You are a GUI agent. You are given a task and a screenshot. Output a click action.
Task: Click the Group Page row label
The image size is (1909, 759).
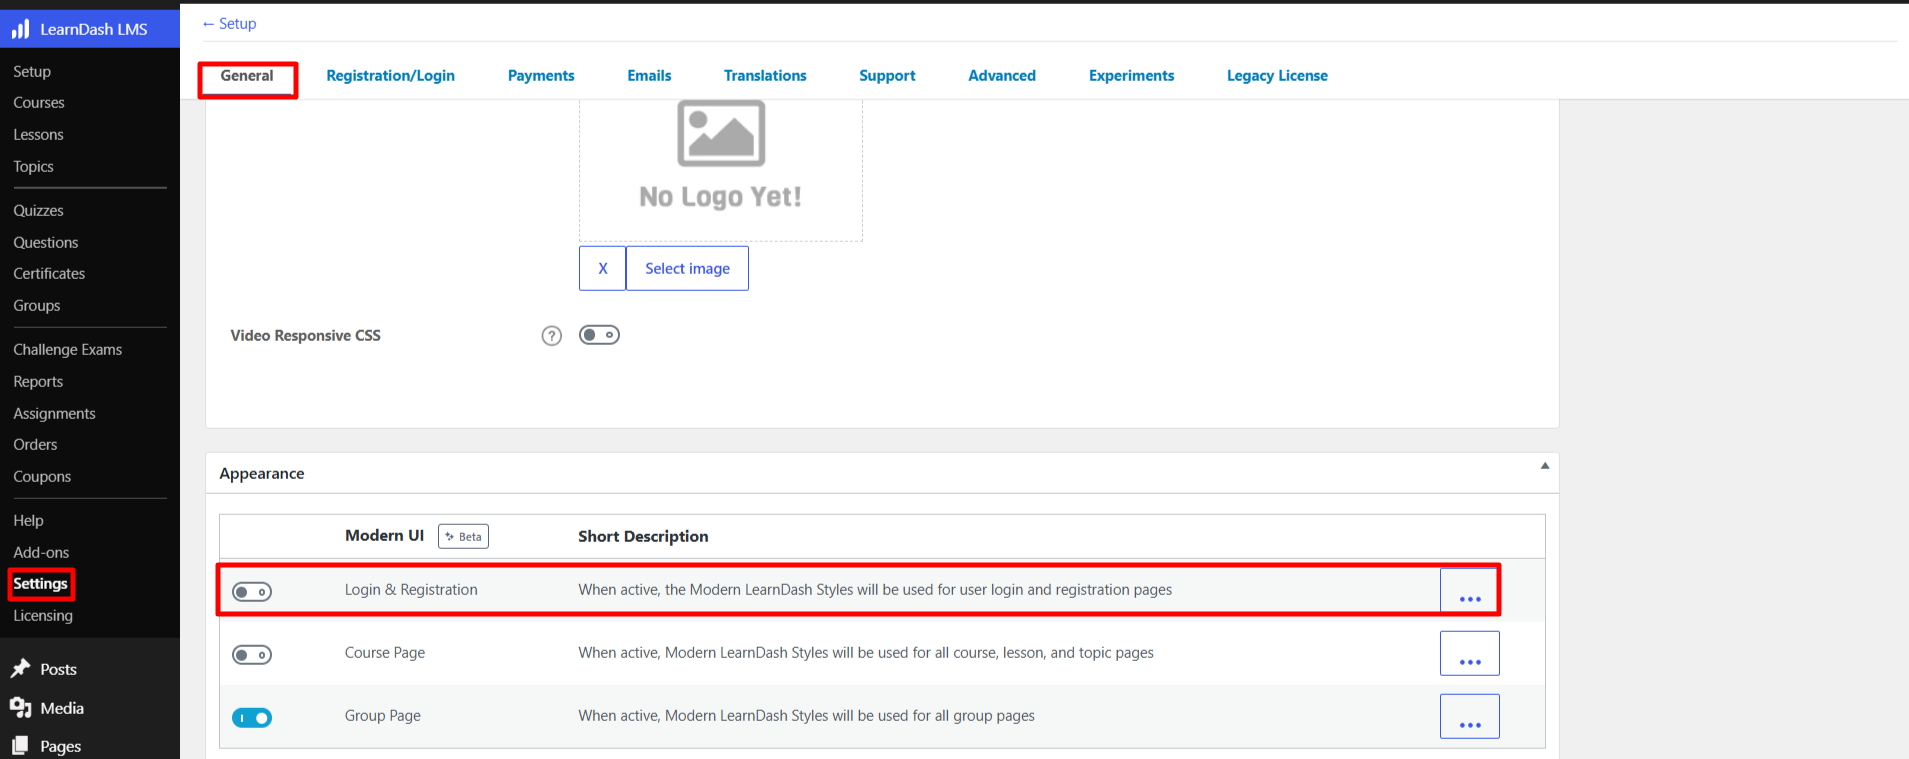click(383, 716)
